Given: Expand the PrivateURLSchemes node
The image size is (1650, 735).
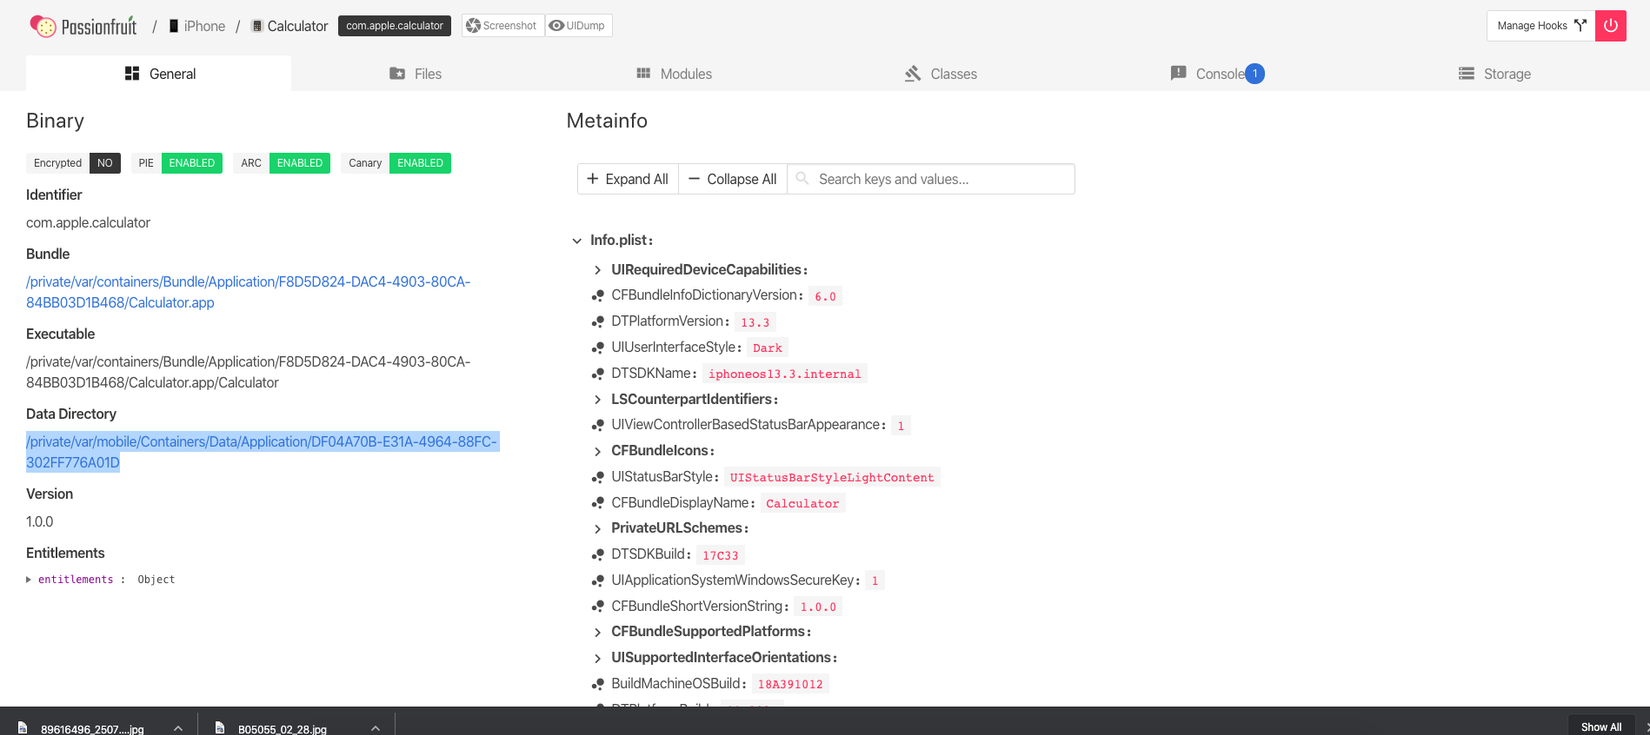Looking at the screenshot, I should [598, 529].
